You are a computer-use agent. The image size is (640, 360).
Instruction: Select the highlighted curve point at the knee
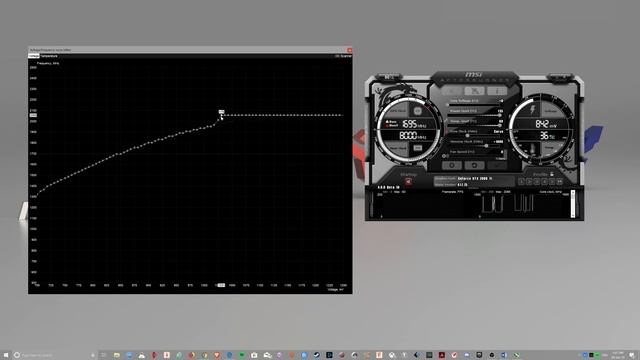coord(222,116)
